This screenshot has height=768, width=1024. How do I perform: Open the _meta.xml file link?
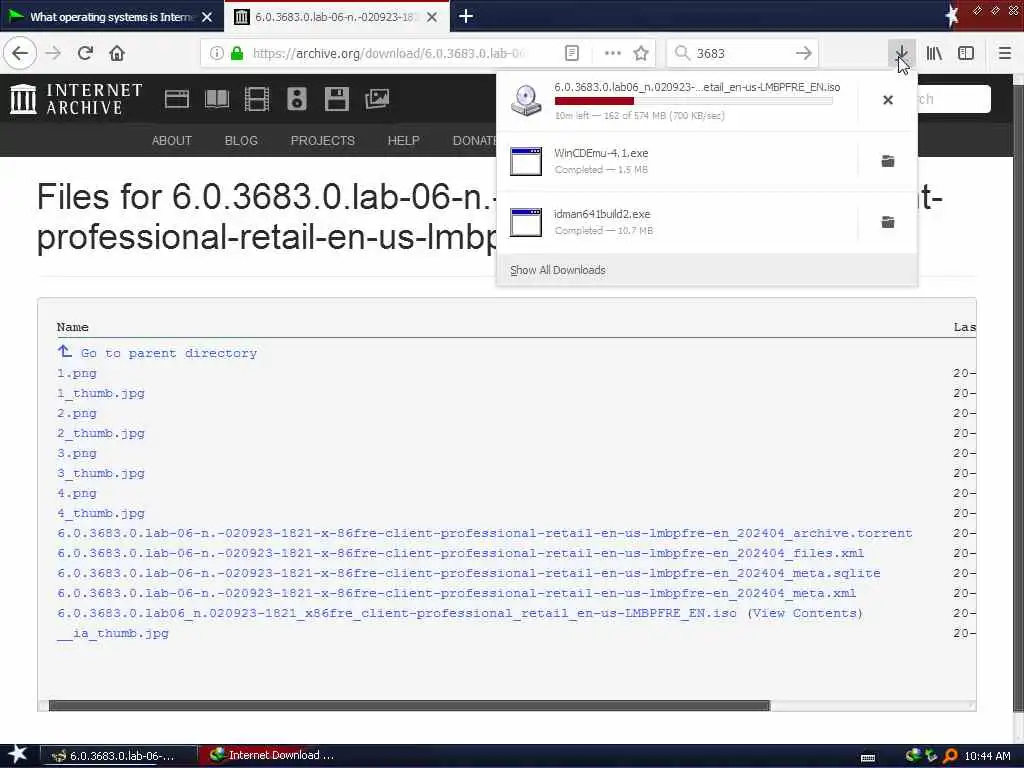(456, 593)
